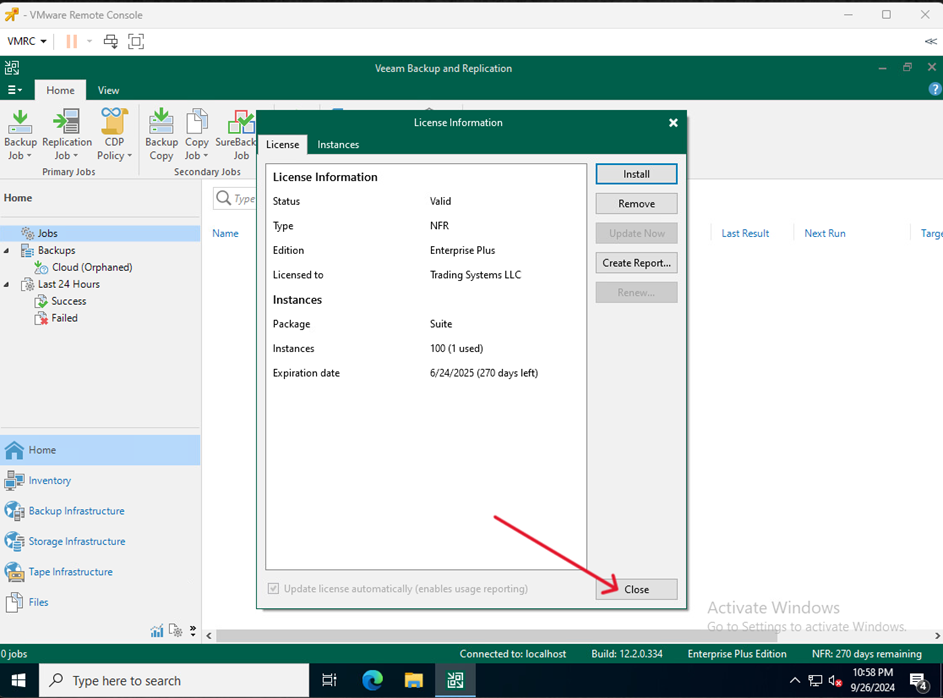943x698 pixels.
Task: Open Tape Infrastructure view
Action: pos(70,572)
